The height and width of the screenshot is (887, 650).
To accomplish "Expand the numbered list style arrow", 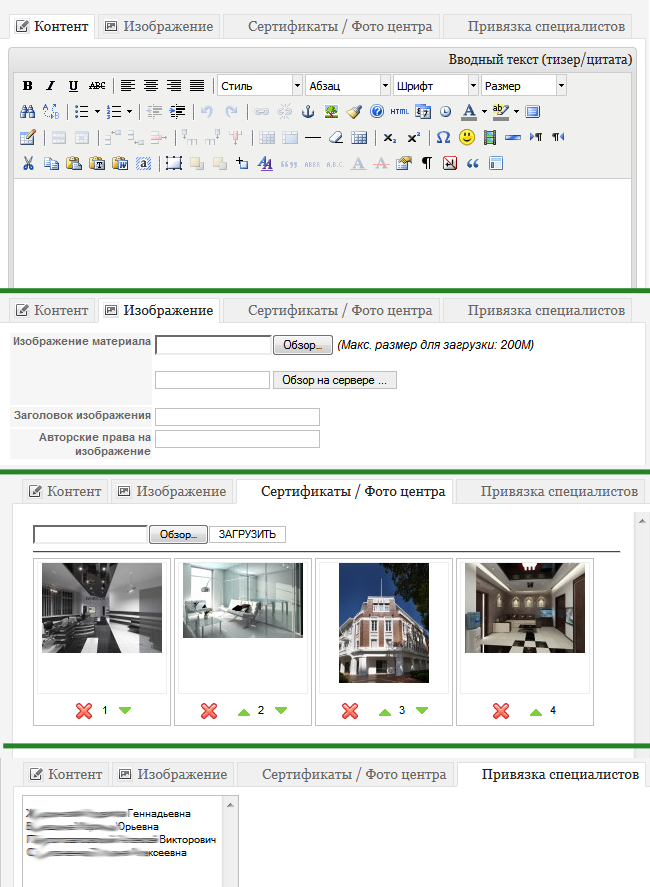I will coord(130,111).
